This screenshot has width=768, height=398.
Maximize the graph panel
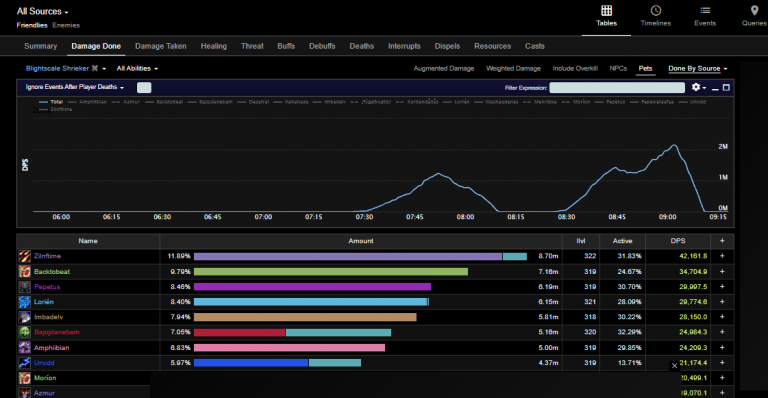[x=726, y=87]
